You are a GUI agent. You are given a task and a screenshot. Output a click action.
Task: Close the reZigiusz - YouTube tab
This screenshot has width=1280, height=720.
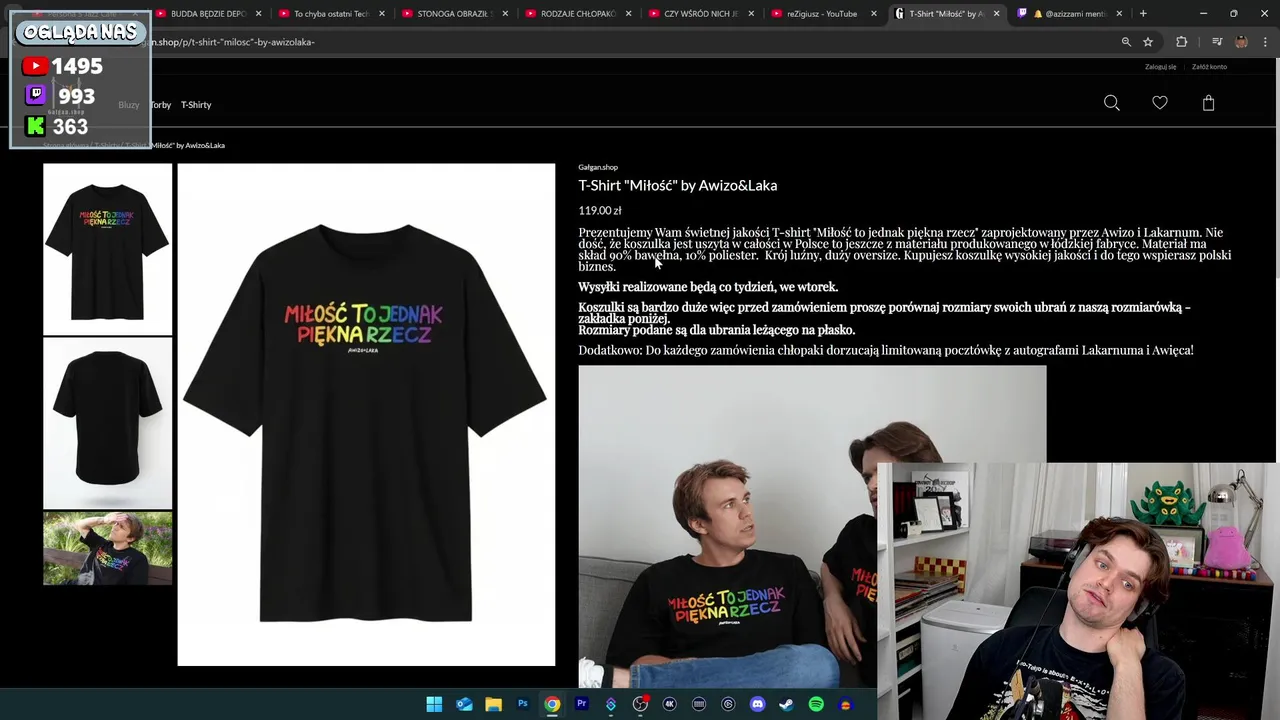coord(873,14)
